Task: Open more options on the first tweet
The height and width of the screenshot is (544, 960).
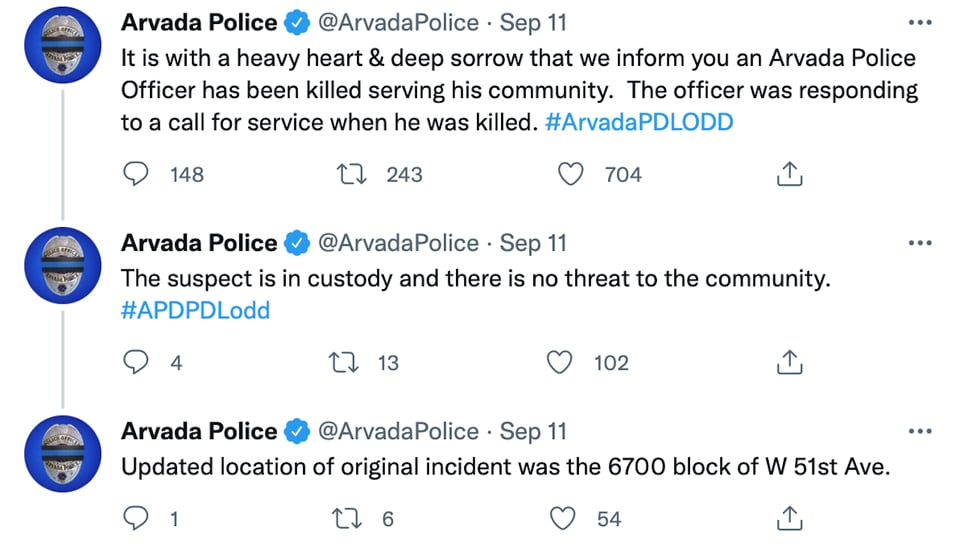Action: tap(920, 23)
